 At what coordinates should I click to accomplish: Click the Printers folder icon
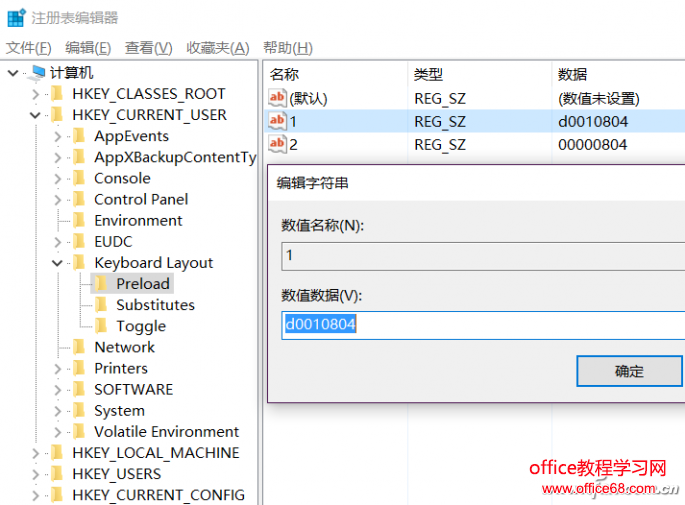pos(79,368)
